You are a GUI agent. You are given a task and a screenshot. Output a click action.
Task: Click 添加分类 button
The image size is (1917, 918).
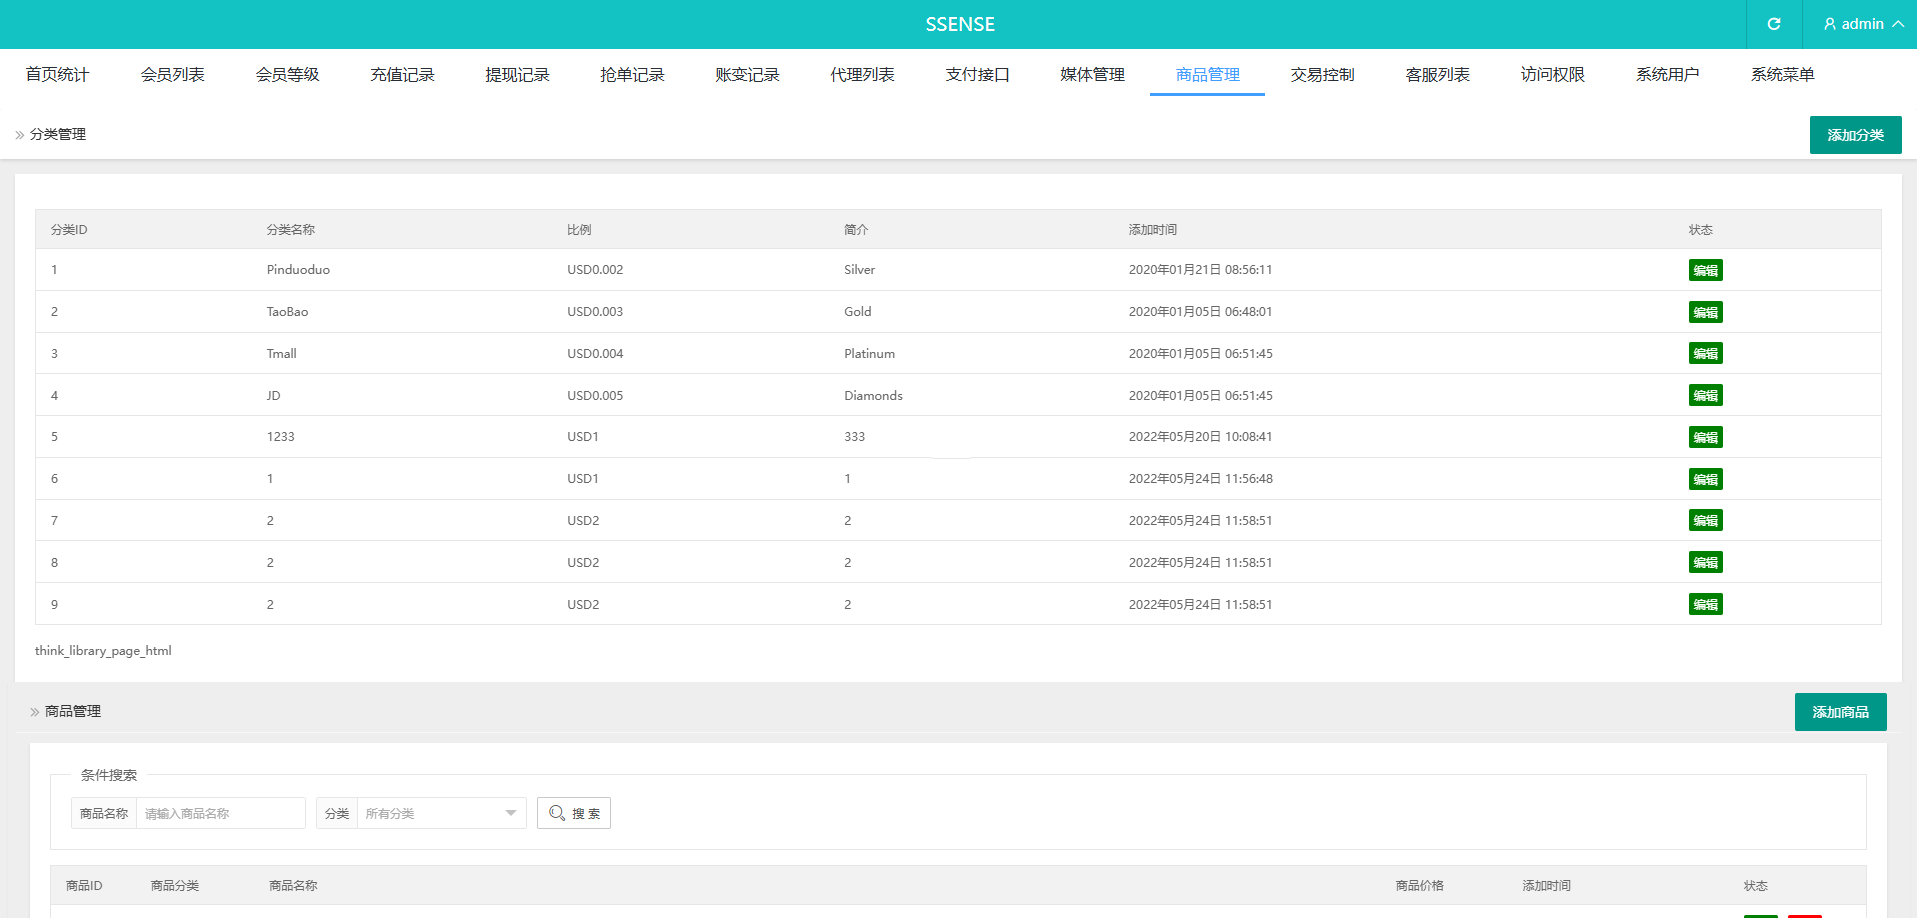[x=1855, y=135]
